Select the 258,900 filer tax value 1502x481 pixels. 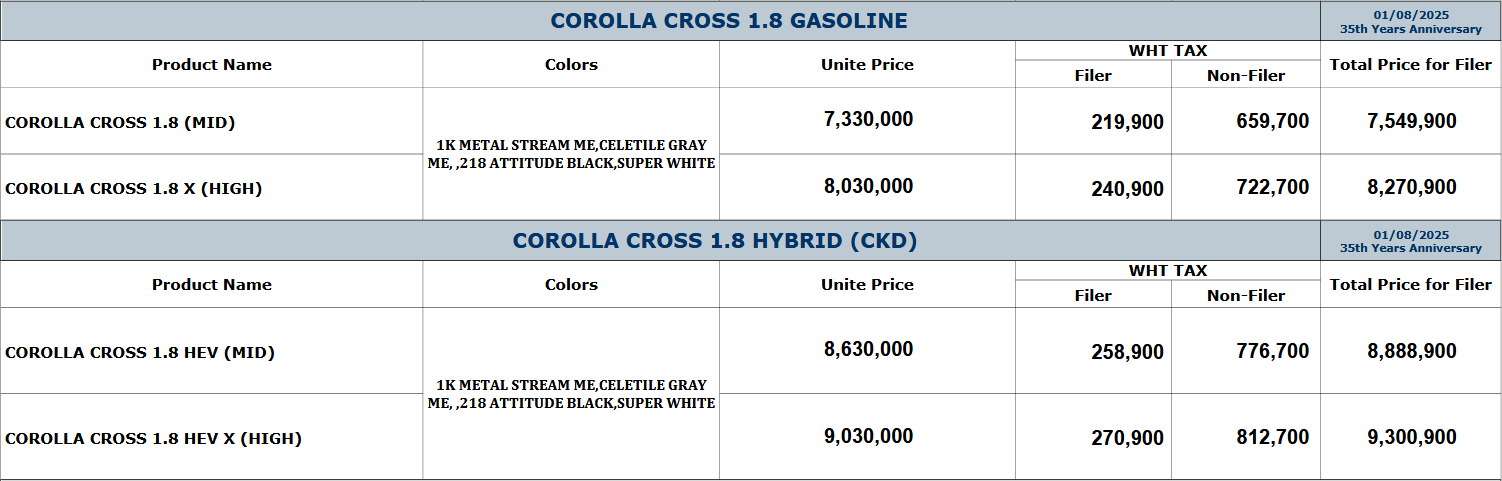(x=1127, y=352)
